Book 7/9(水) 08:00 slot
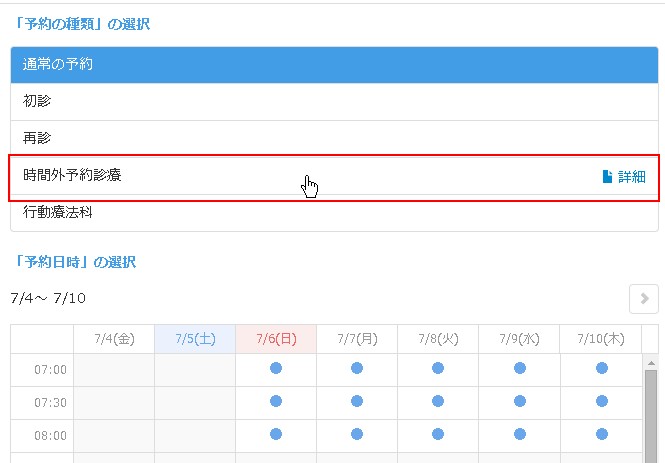 [520, 434]
